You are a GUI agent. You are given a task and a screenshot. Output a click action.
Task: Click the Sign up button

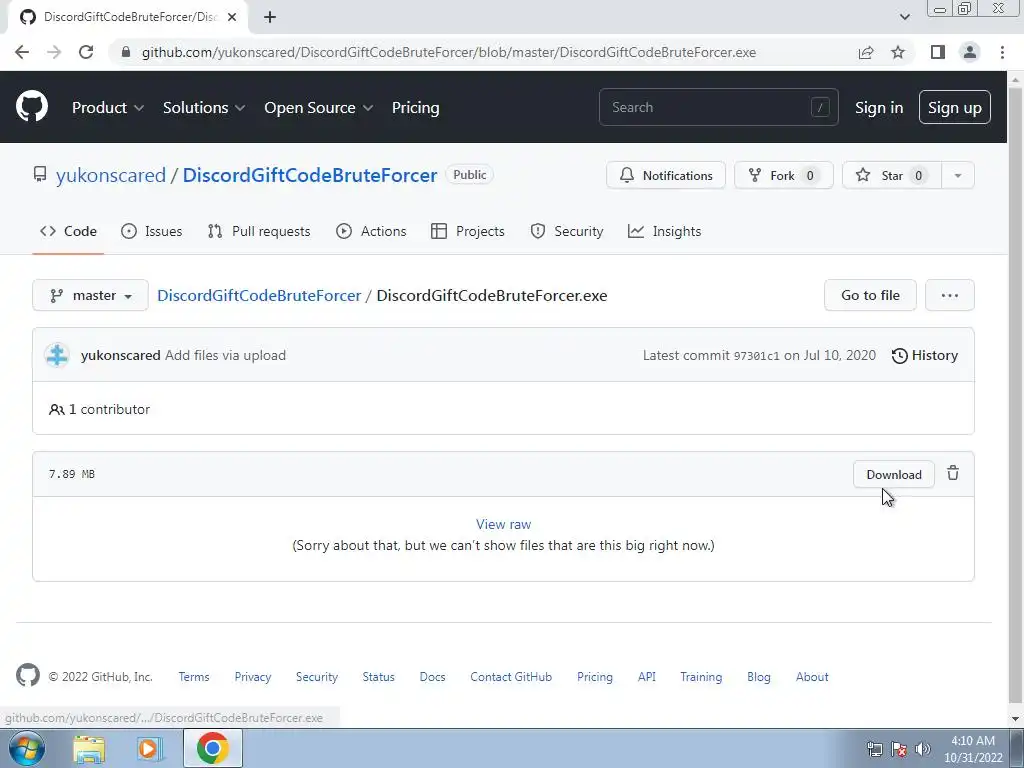point(954,108)
